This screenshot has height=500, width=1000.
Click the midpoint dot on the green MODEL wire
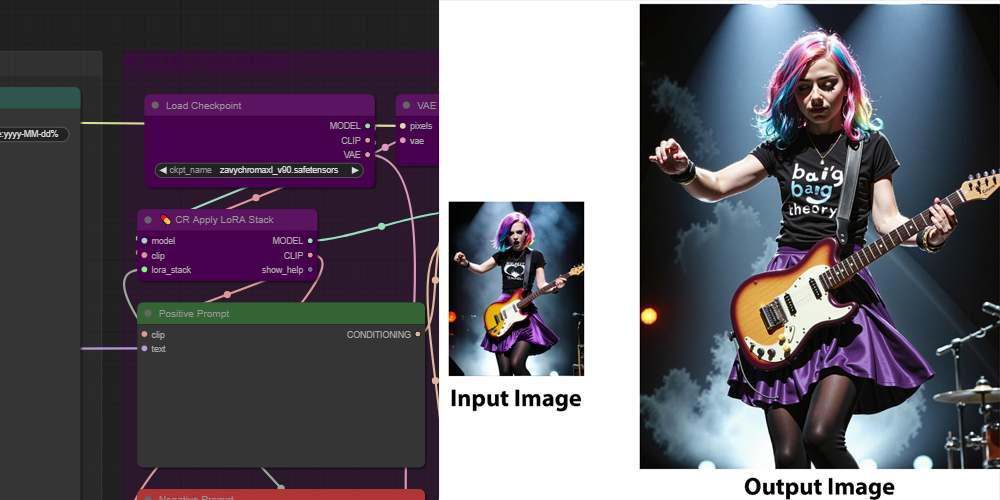(x=381, y=226)
